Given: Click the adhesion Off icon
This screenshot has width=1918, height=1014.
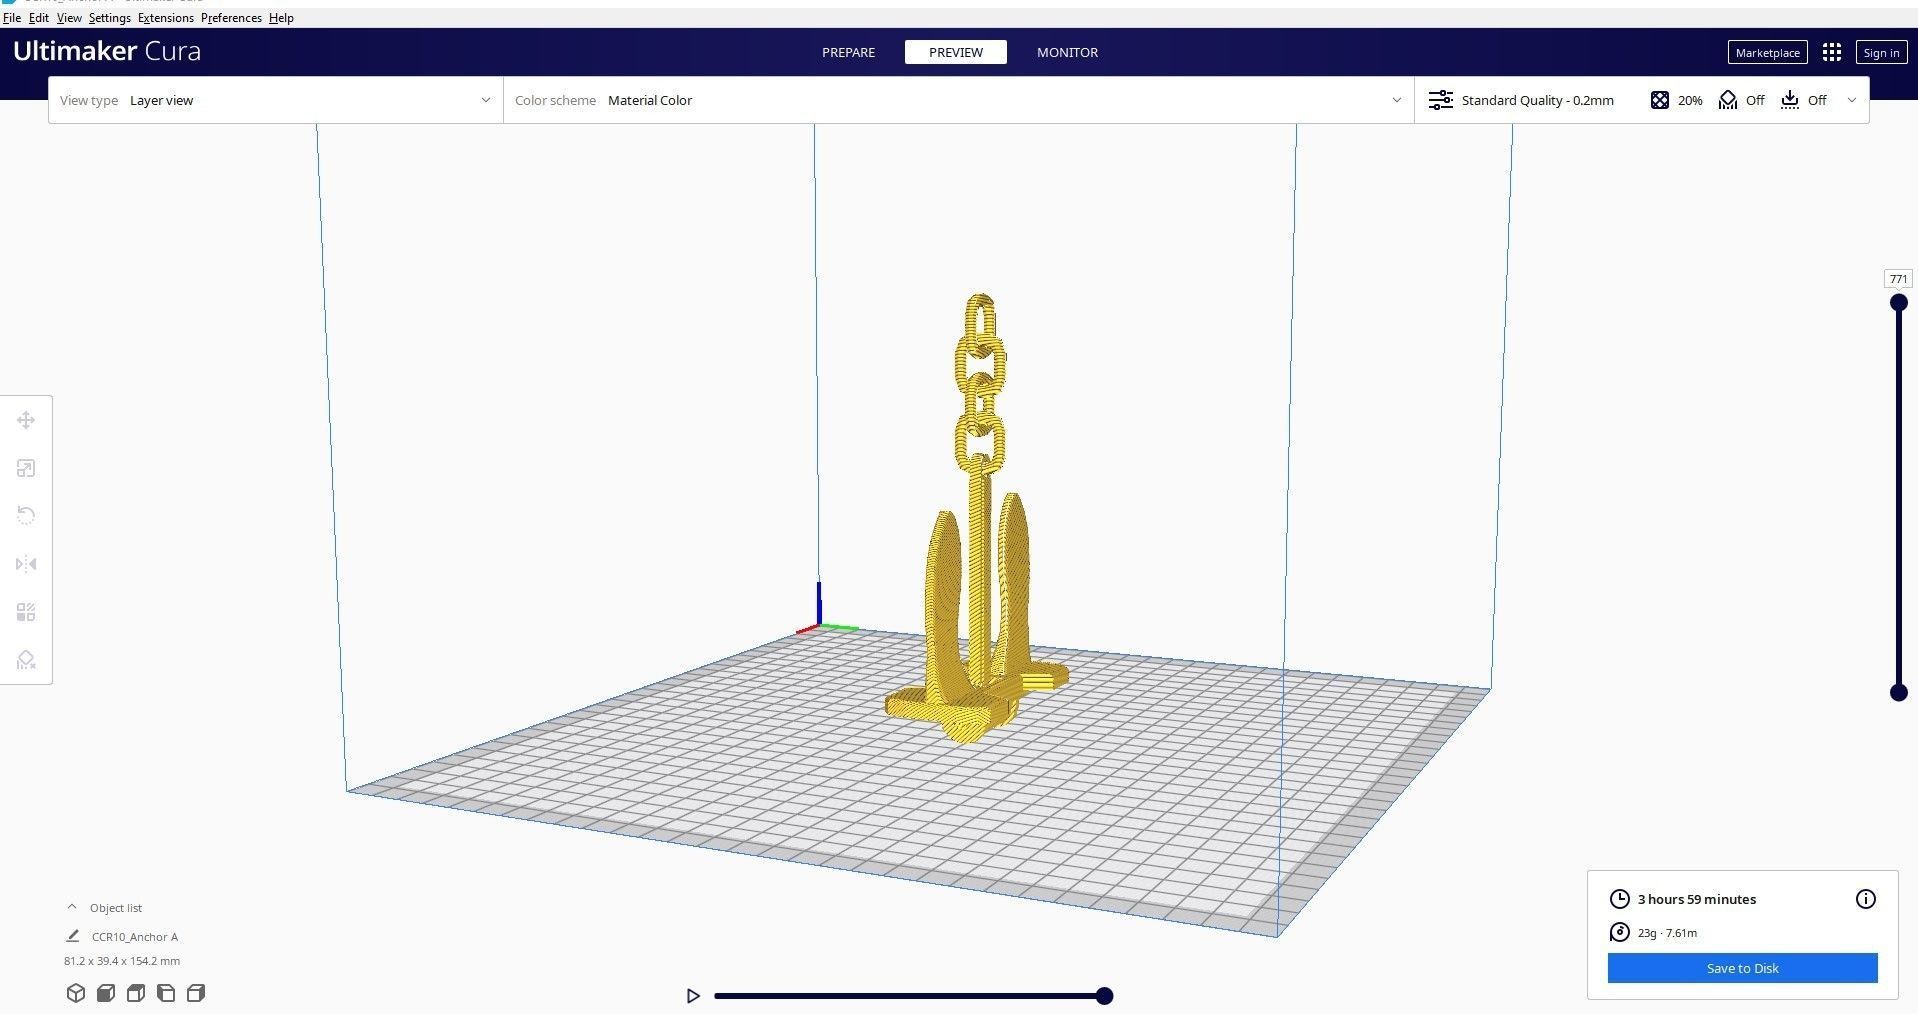Looking at the screenshot, I should pos(1790,100).
